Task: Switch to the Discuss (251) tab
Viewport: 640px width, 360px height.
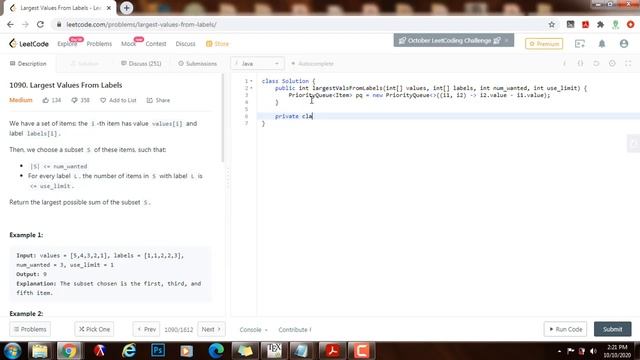Action: point(141,64)
